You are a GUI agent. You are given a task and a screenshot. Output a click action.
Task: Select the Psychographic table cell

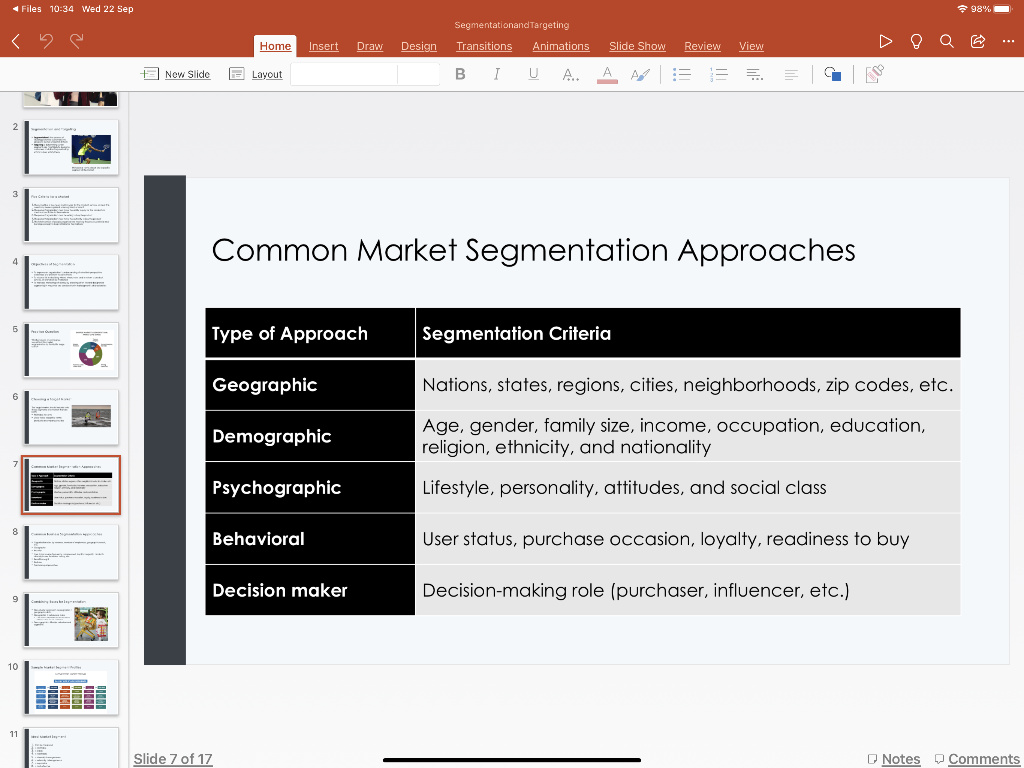point(310,488)
